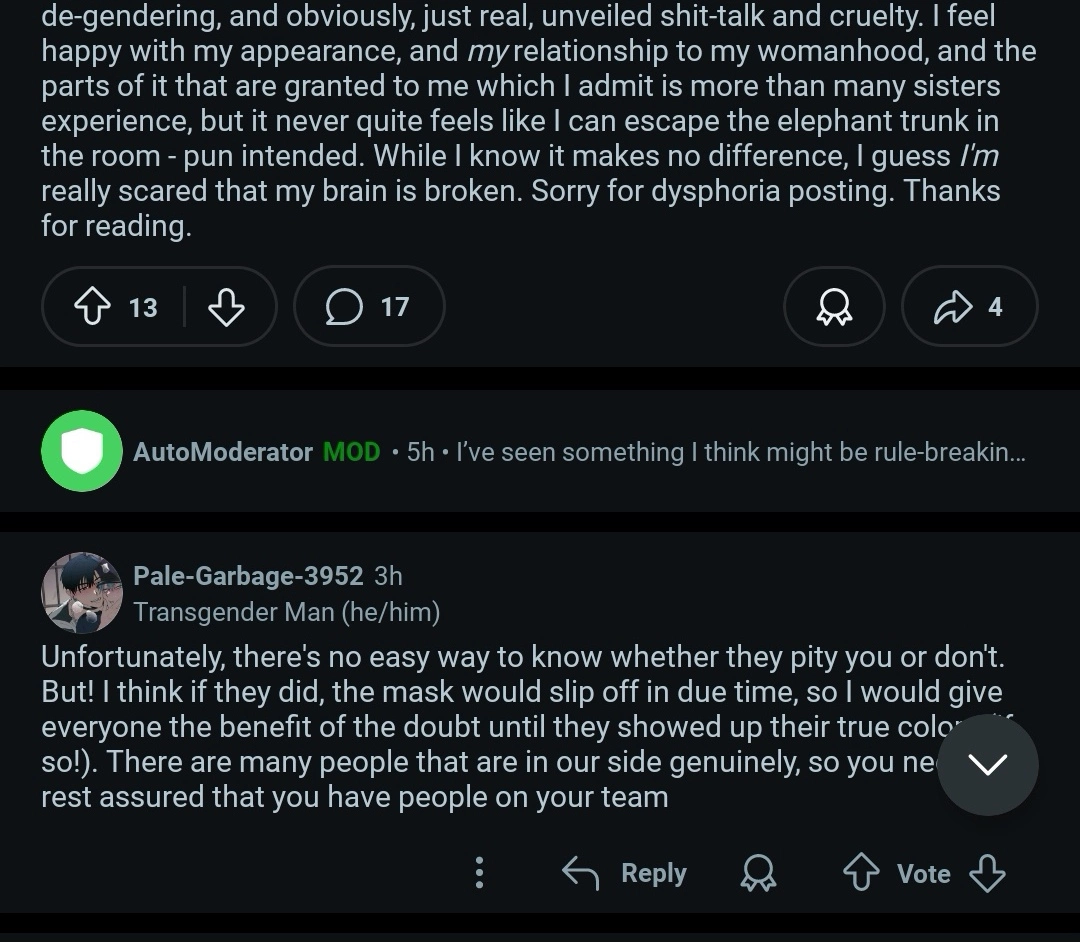Share the post via arrow icon
Screen dimensions: 1080x942
(952, 307)
